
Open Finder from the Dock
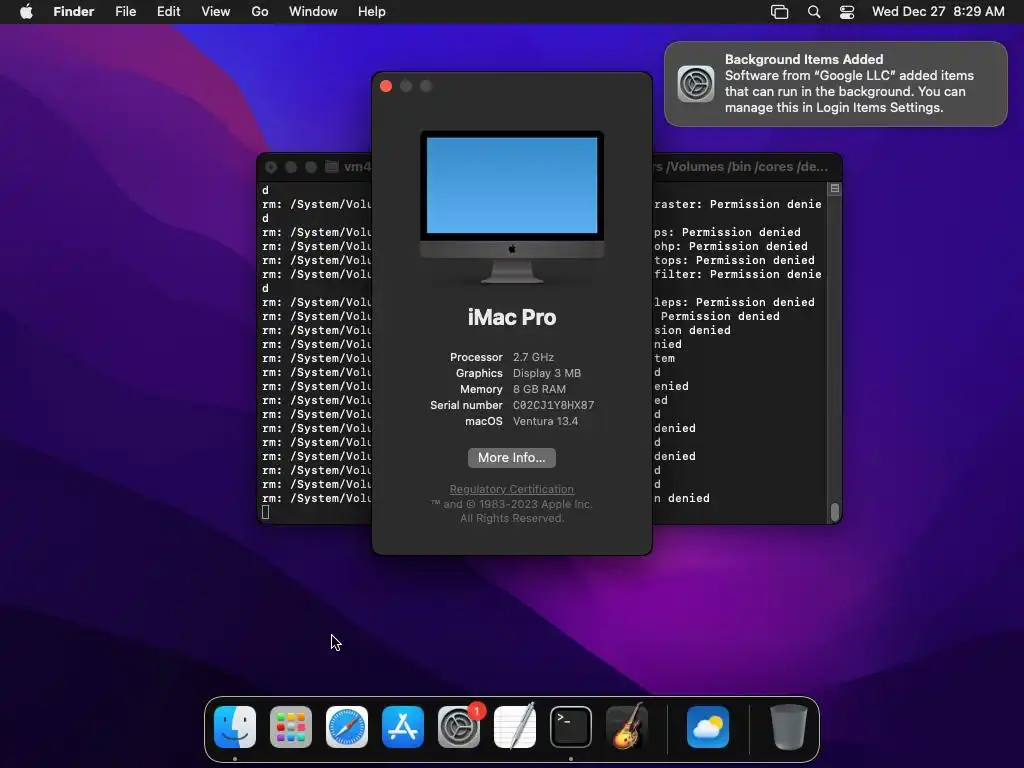(235, 727)
